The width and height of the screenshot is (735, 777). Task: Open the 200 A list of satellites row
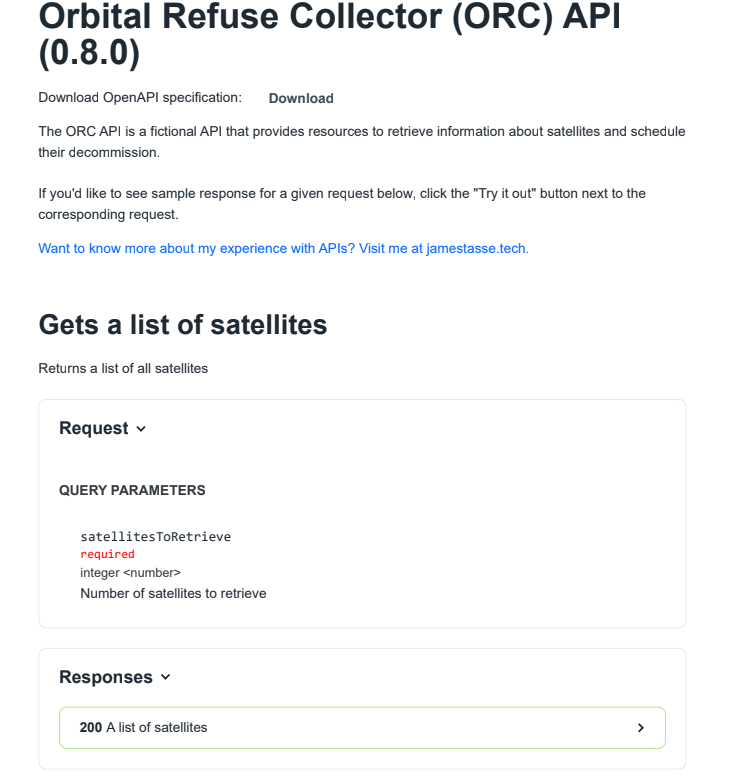[x=362, y=727]
